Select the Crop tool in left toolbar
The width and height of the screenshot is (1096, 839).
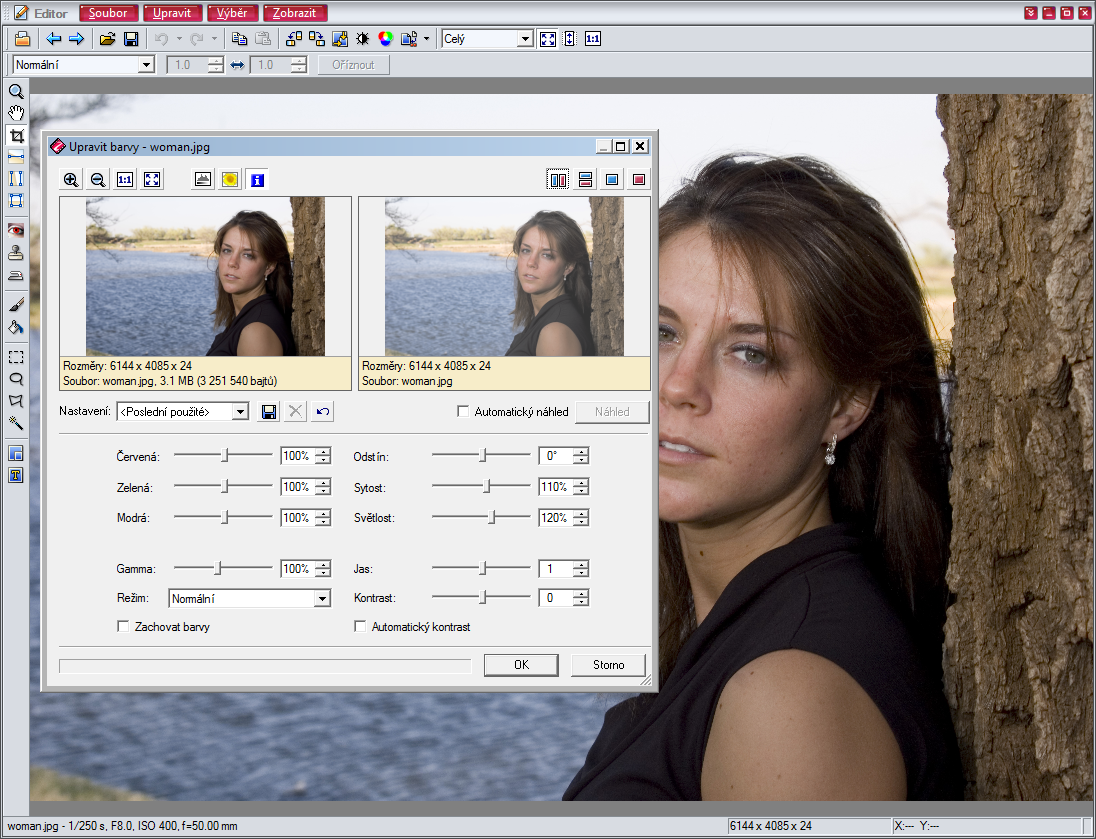coord(15,136)
